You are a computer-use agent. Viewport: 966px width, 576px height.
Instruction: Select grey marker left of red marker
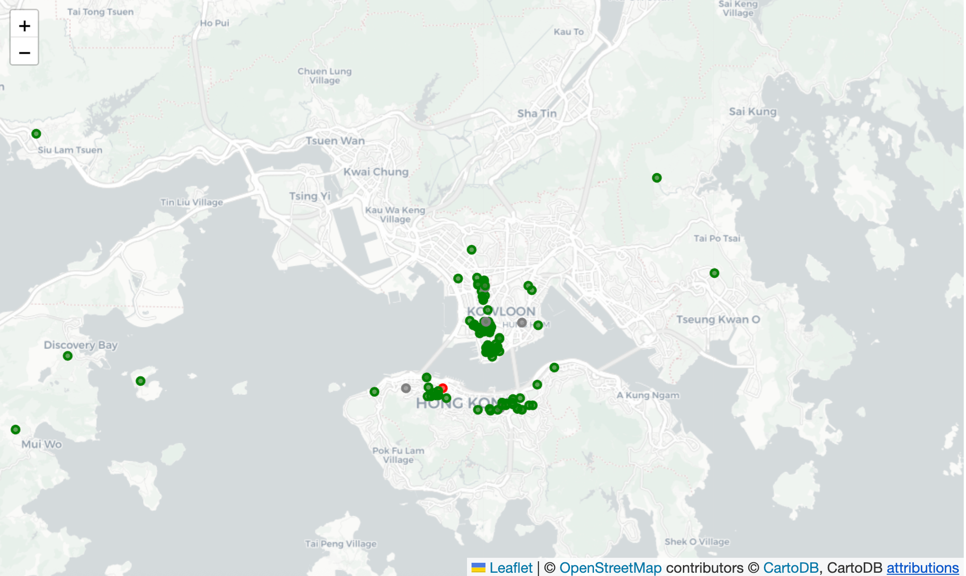click(406, 388)
